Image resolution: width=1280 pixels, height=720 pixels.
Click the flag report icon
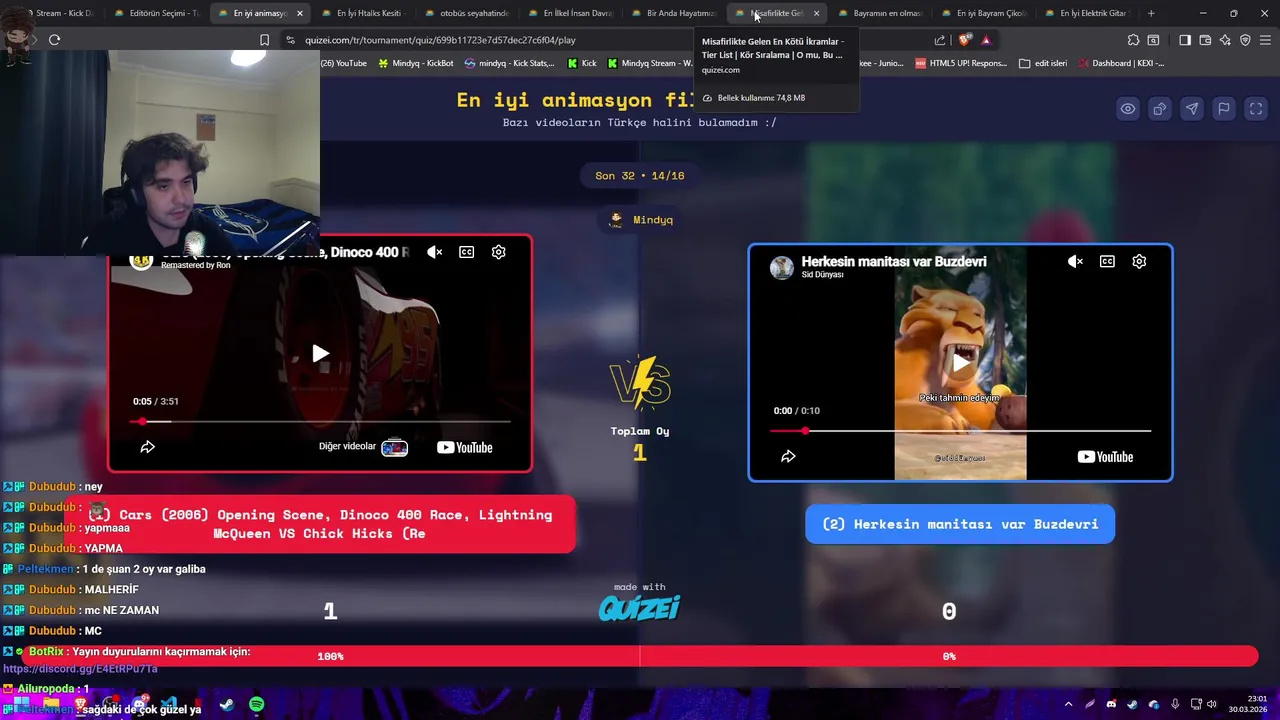[x=1224, y=109]
